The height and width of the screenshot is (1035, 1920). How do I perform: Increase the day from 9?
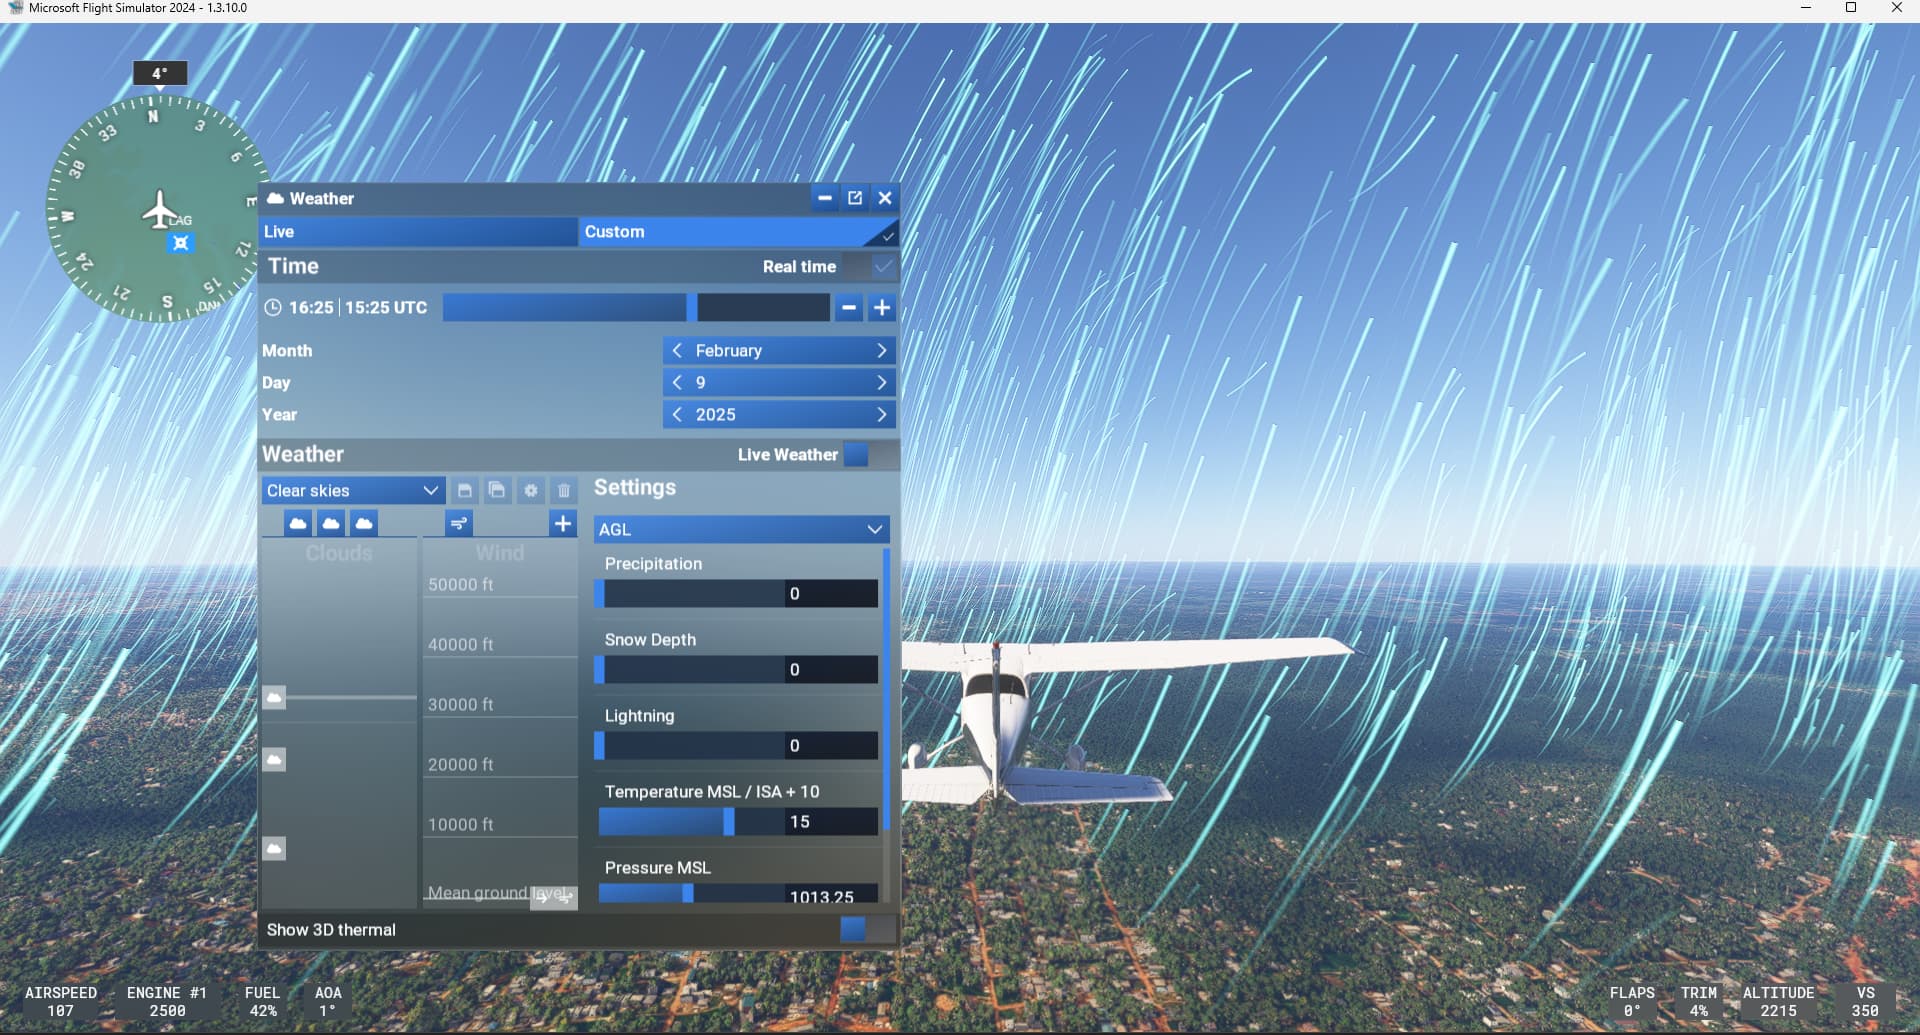(881, 383)
